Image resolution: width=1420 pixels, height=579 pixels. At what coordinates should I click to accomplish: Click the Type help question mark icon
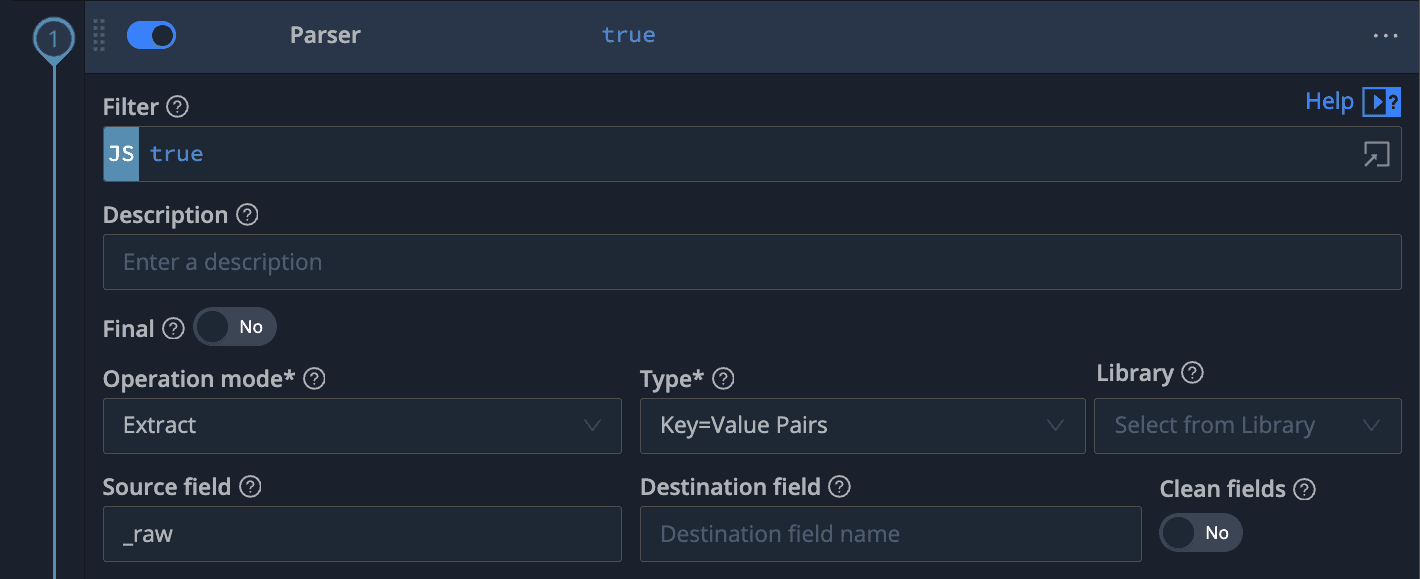click(723, 379)
